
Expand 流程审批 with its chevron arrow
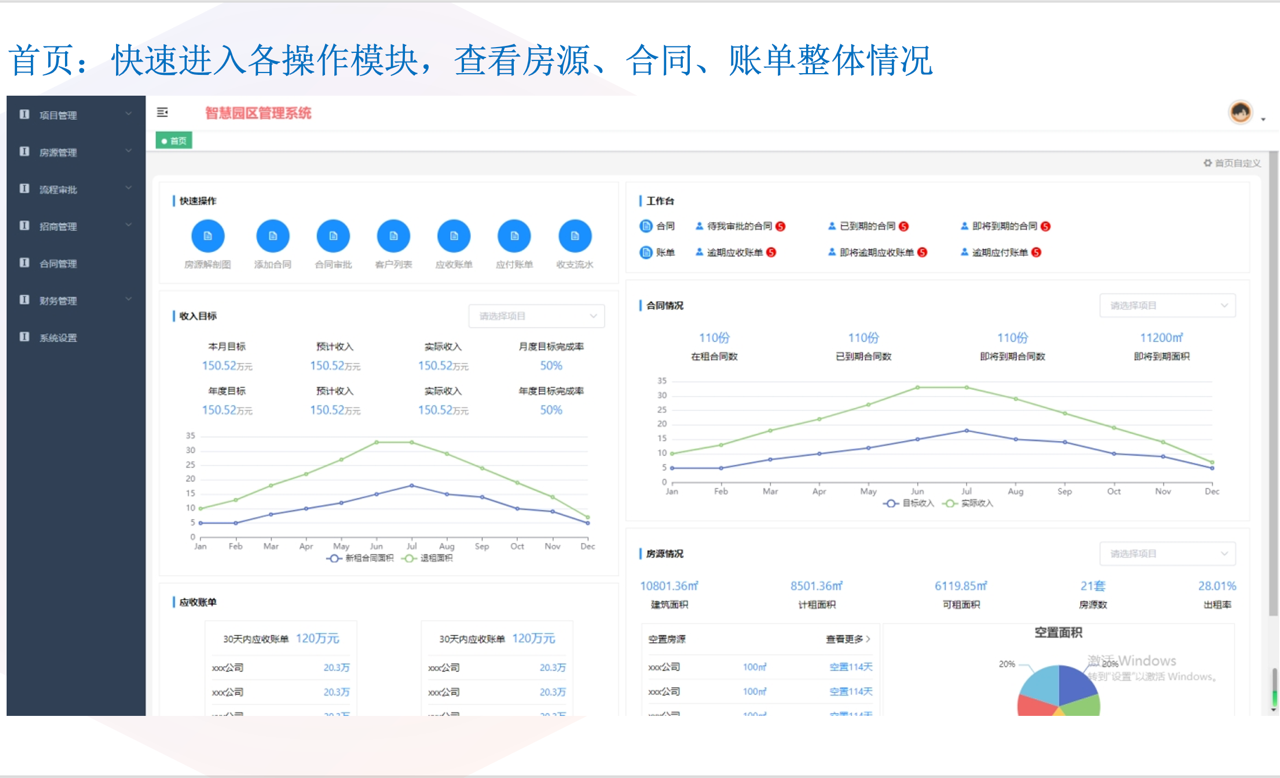tap(129, 188)
